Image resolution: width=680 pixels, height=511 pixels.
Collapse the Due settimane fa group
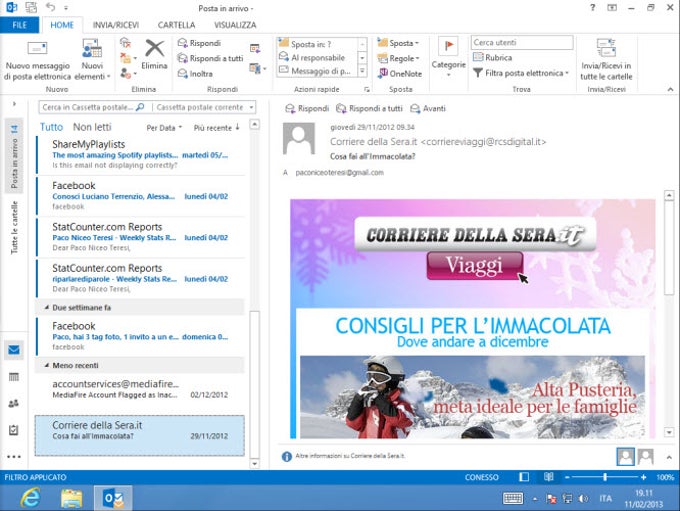(47, 307)
